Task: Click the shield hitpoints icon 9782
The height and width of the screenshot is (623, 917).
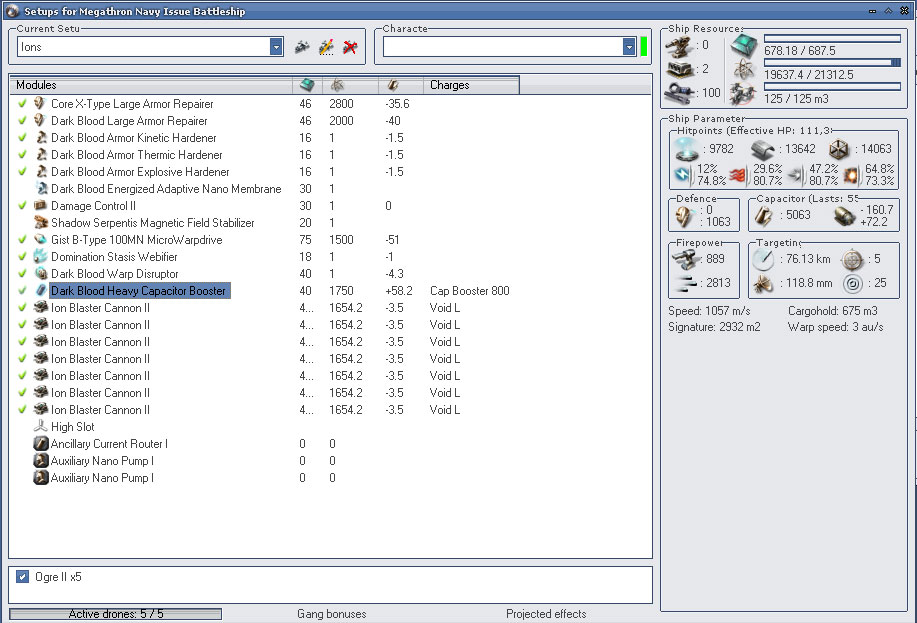Action: 687,150
